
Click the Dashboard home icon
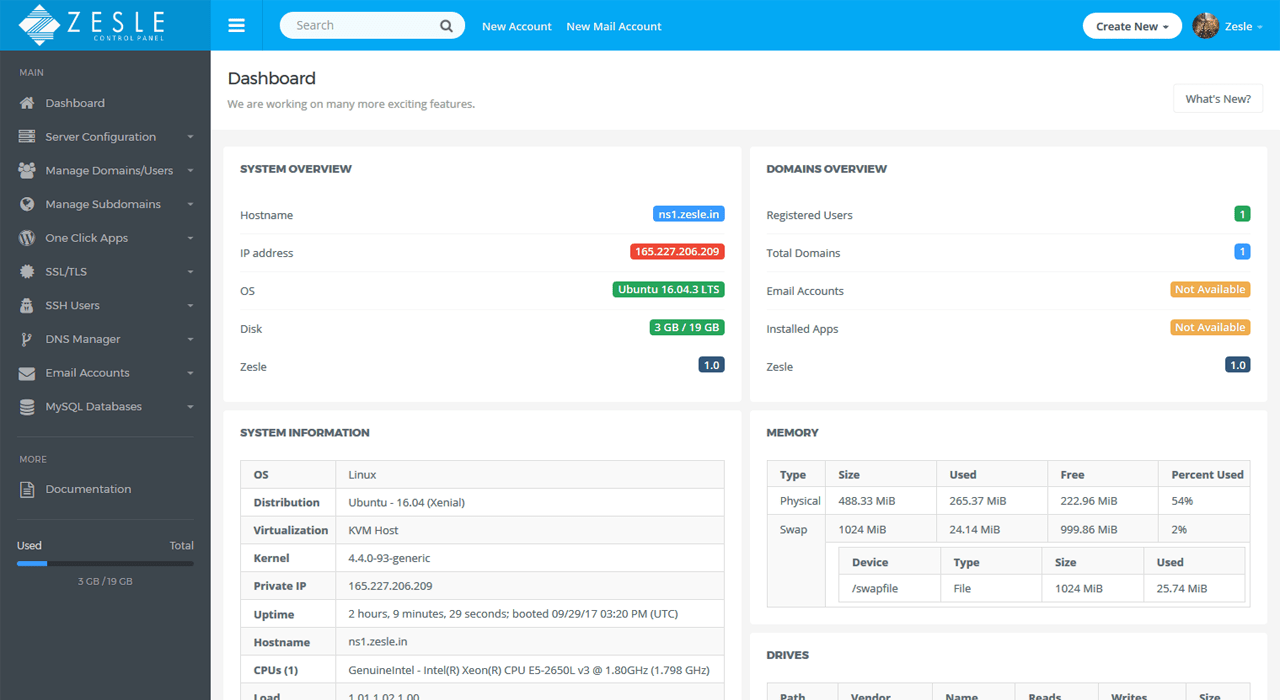[x=27, y=103]
